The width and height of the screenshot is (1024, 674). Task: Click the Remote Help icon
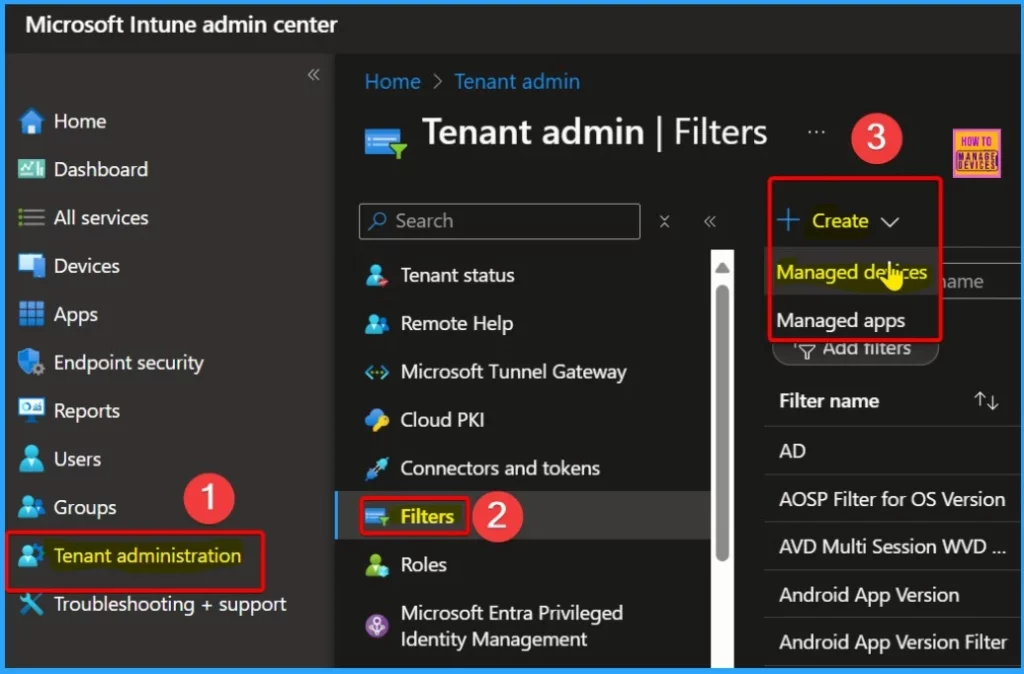[377, 324]
